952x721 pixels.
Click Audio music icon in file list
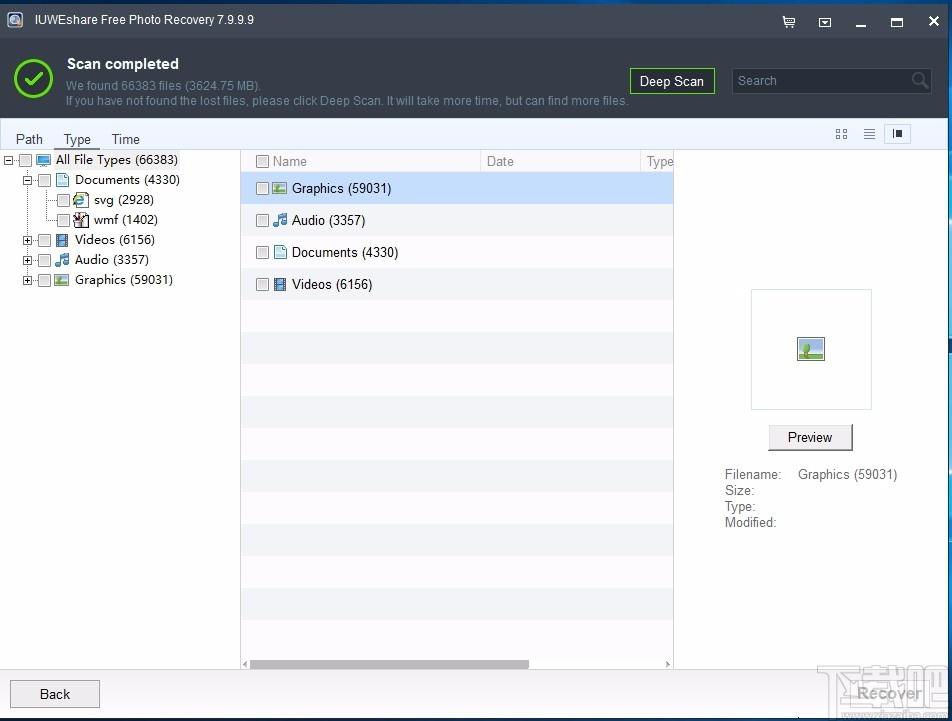coord(280,220)
